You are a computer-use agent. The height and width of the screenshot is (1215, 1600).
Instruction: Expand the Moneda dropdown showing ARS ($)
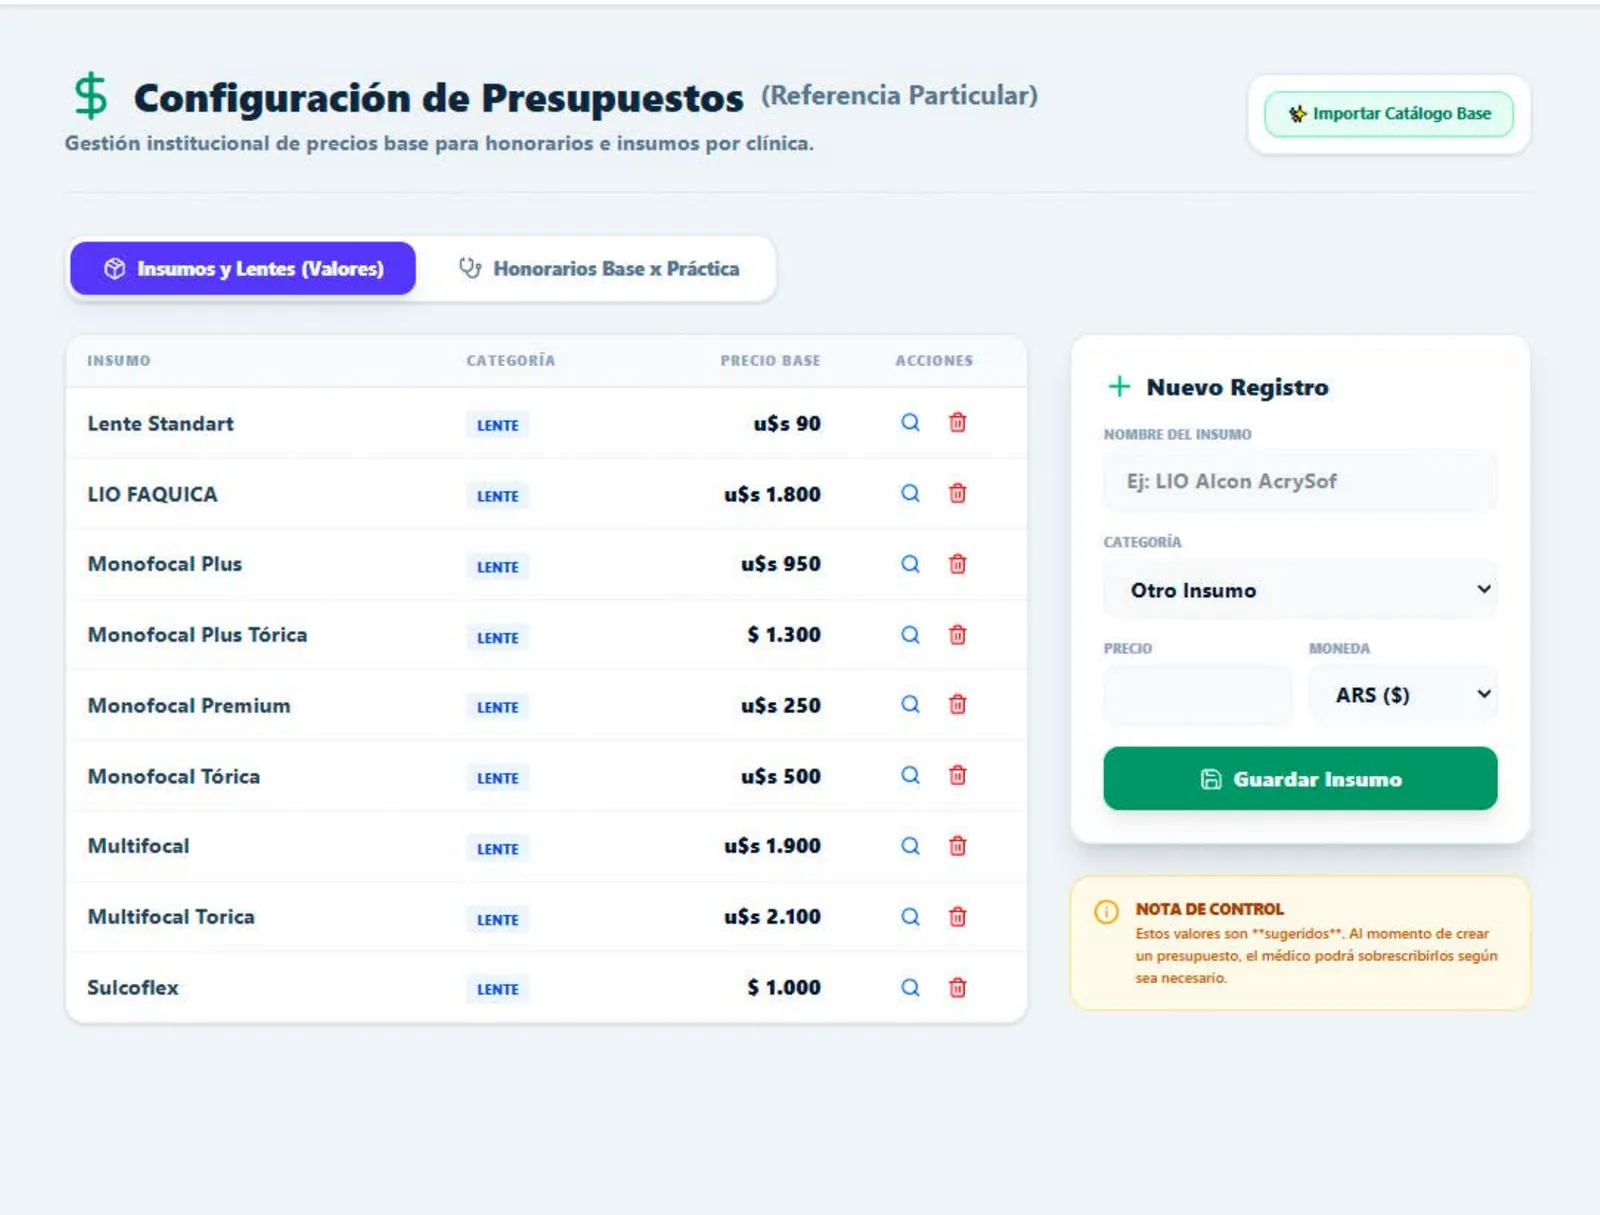point(1403,695)
